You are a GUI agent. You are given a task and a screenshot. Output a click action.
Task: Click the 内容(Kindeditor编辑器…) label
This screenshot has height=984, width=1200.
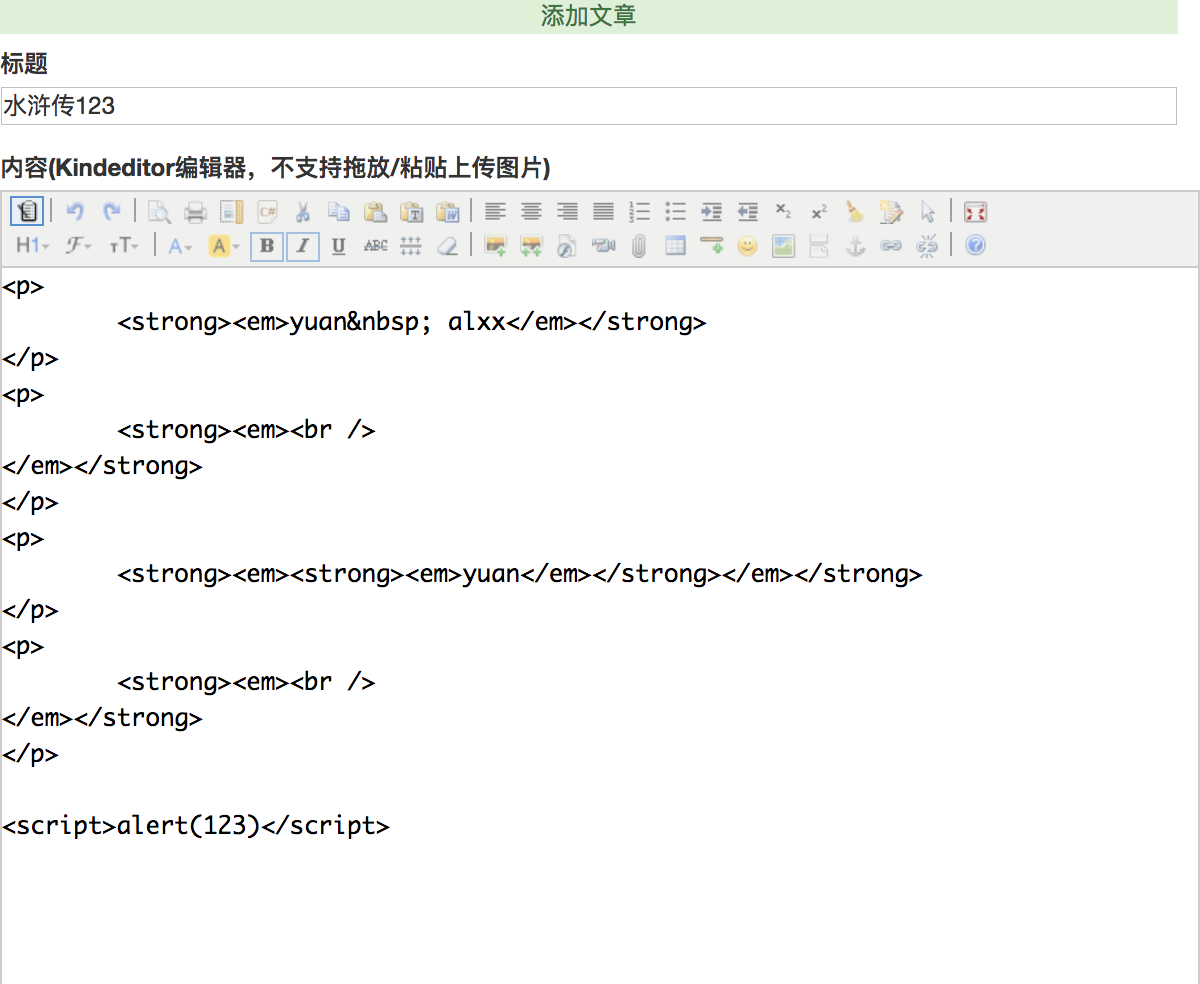tap(276, 167)
